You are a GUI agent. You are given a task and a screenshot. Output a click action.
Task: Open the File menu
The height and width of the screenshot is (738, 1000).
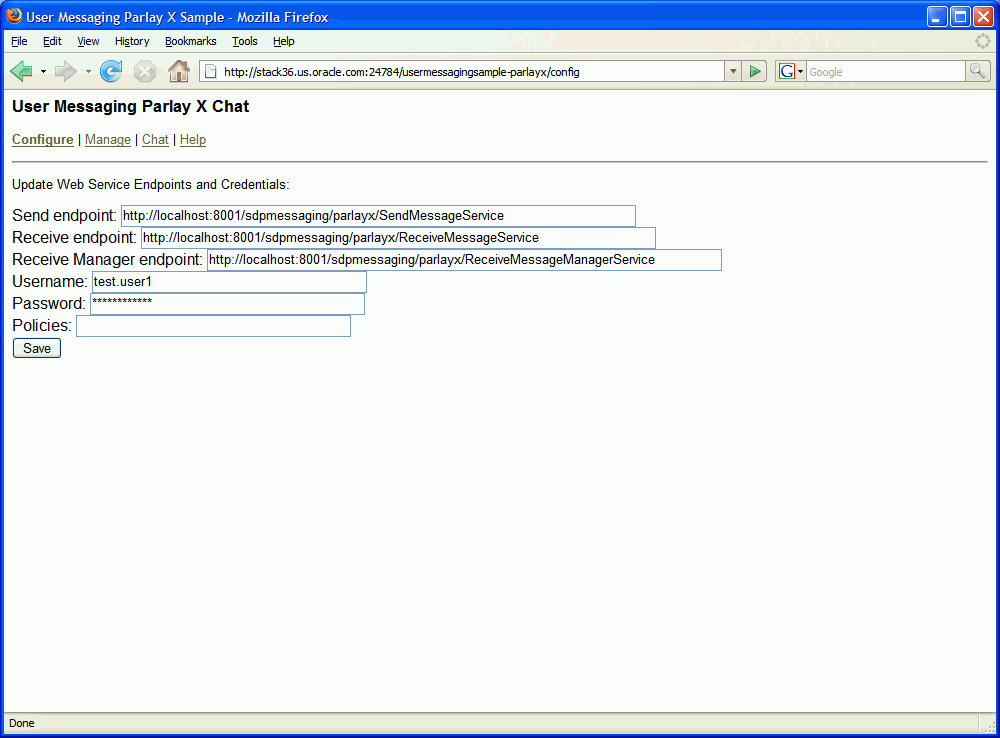pos(19,41)
